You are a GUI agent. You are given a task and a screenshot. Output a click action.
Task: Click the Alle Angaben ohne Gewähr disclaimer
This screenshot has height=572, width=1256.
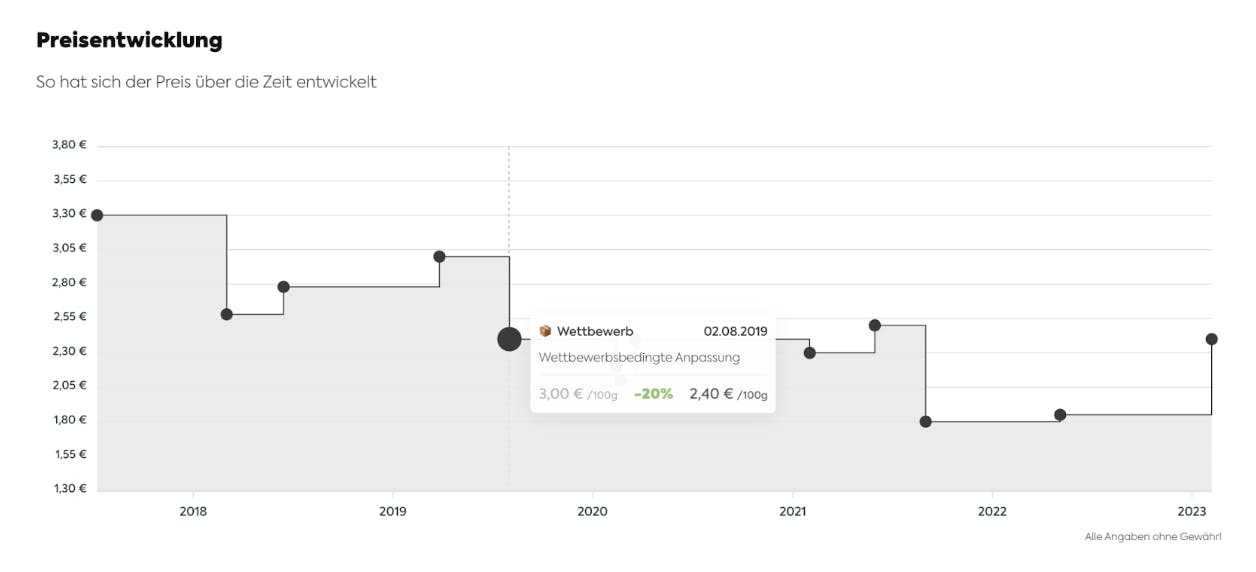[1153, 537]
